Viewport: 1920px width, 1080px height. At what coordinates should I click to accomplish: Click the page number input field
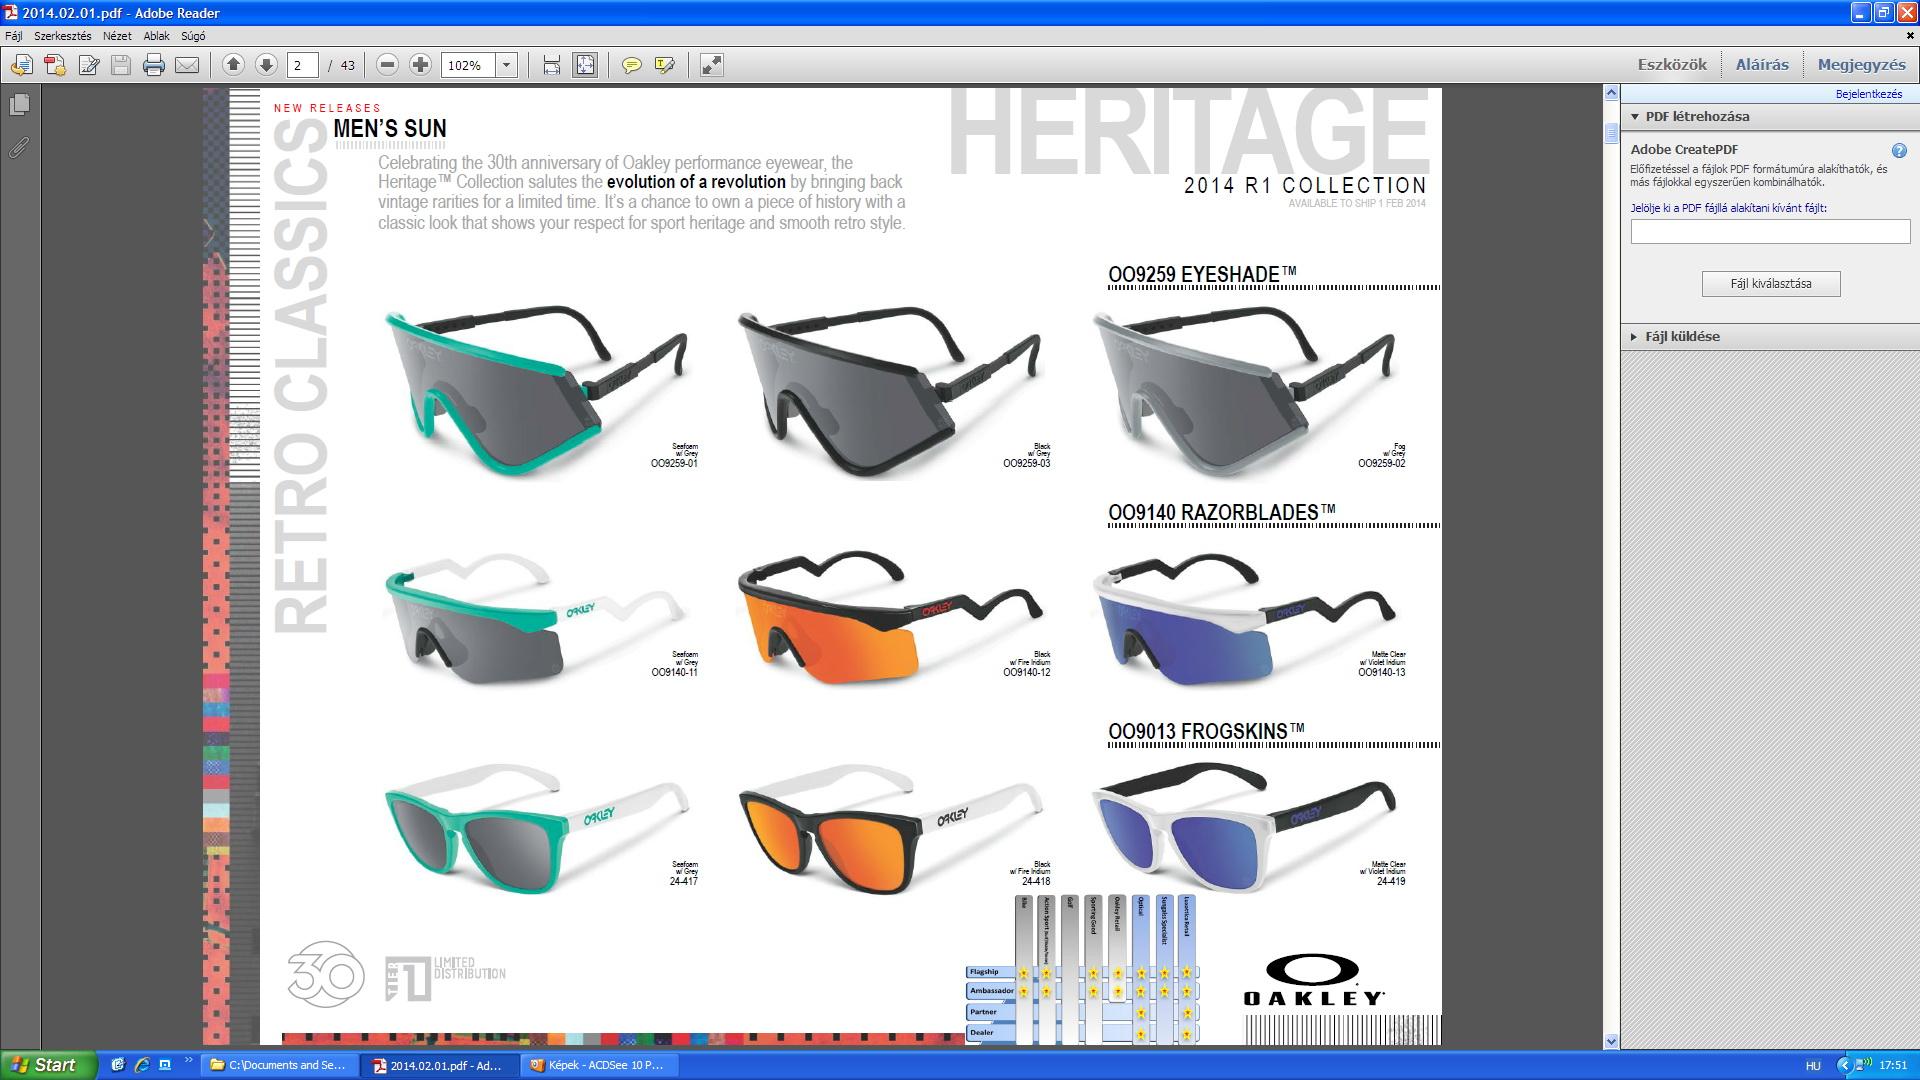click(302, 65)
